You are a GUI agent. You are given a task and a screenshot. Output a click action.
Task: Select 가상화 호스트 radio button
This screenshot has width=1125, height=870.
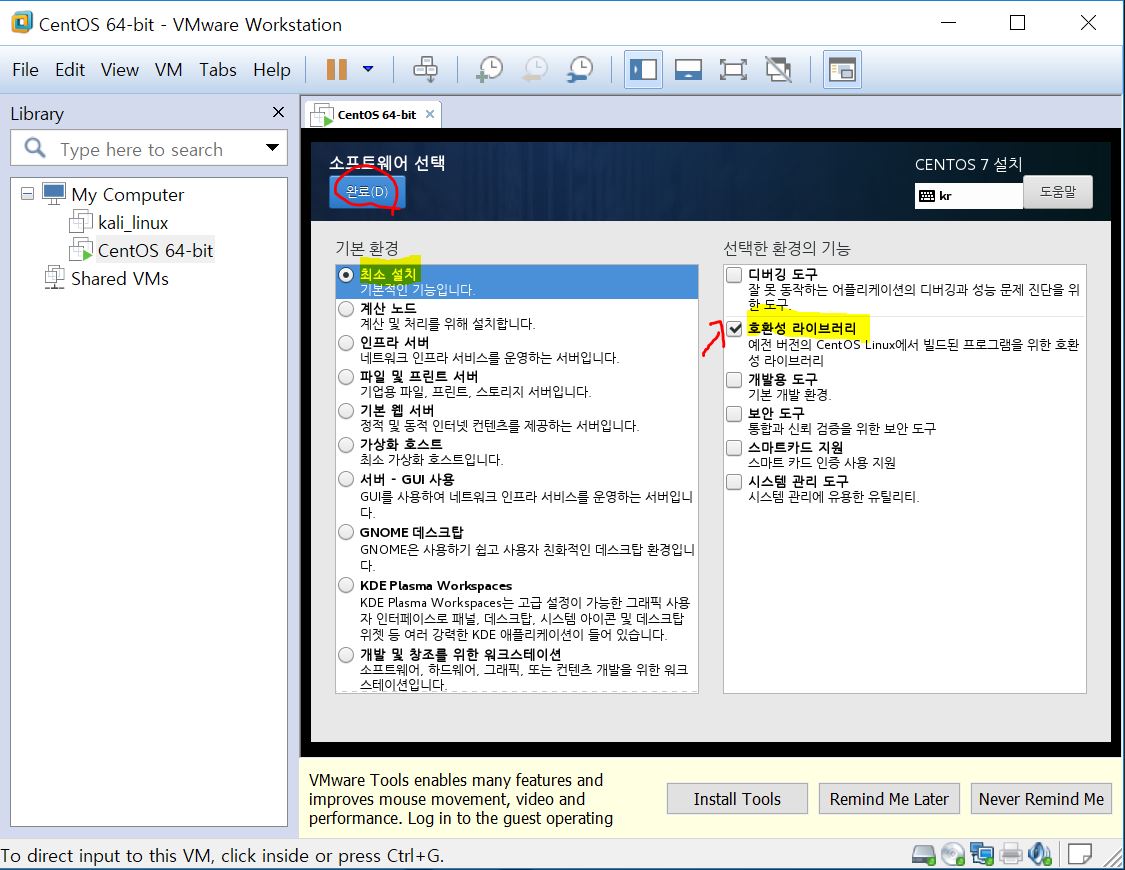(346, 445)
